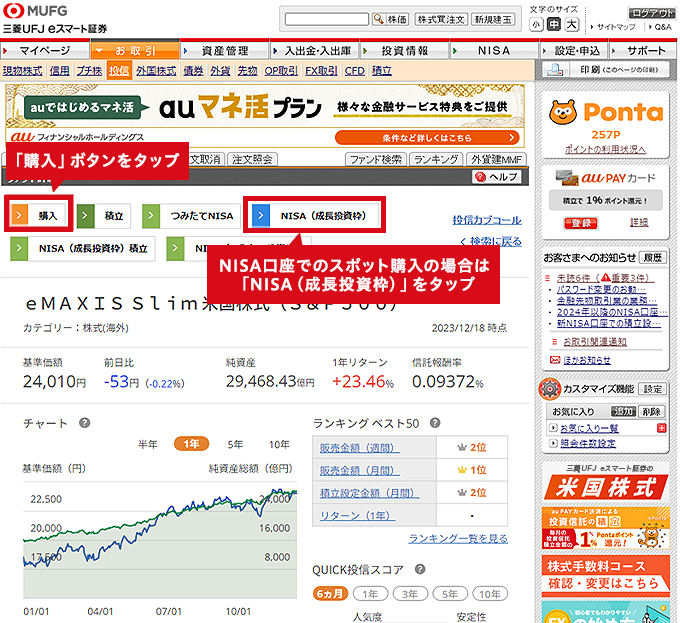Image resolution: width=680 pixels, height=623 pixels.
Task: Click the help icon next to ランキング ベスト50
Action: pos(435,423)
